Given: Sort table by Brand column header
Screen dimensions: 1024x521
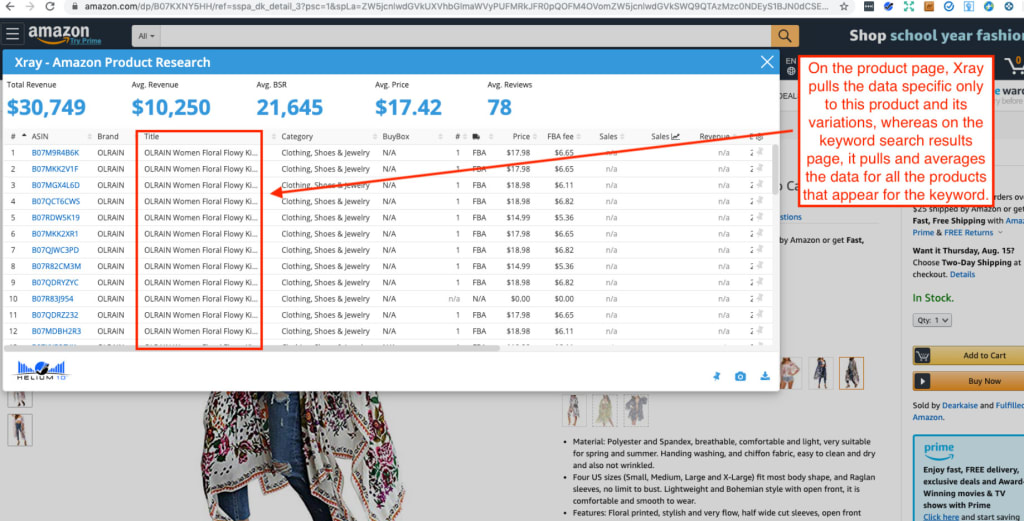Looking at the screenshot, I should click(x=108, y=136).
